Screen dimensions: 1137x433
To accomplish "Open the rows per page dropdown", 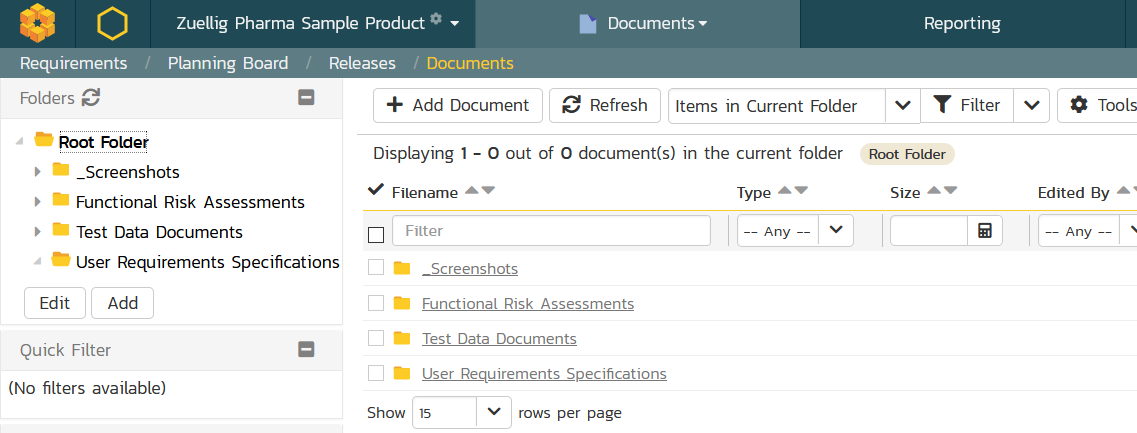I will (x=494, y=412).
